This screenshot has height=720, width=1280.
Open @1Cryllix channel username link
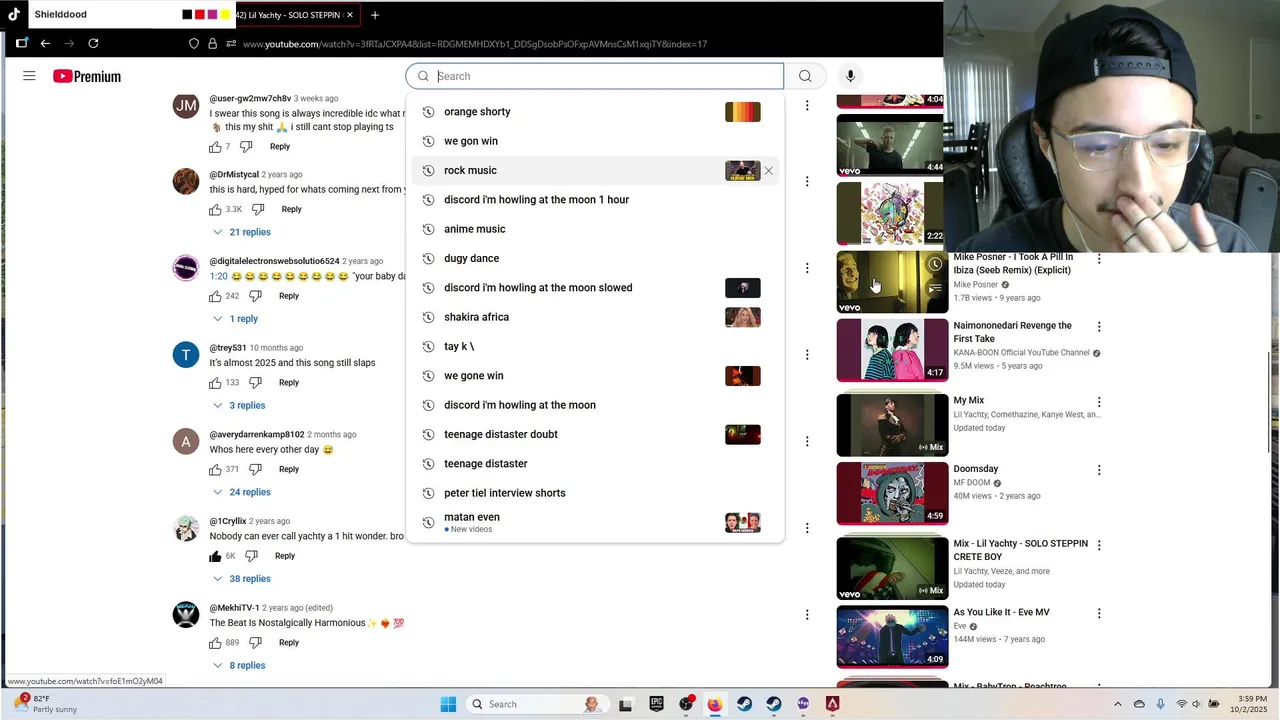pos(227,521)
